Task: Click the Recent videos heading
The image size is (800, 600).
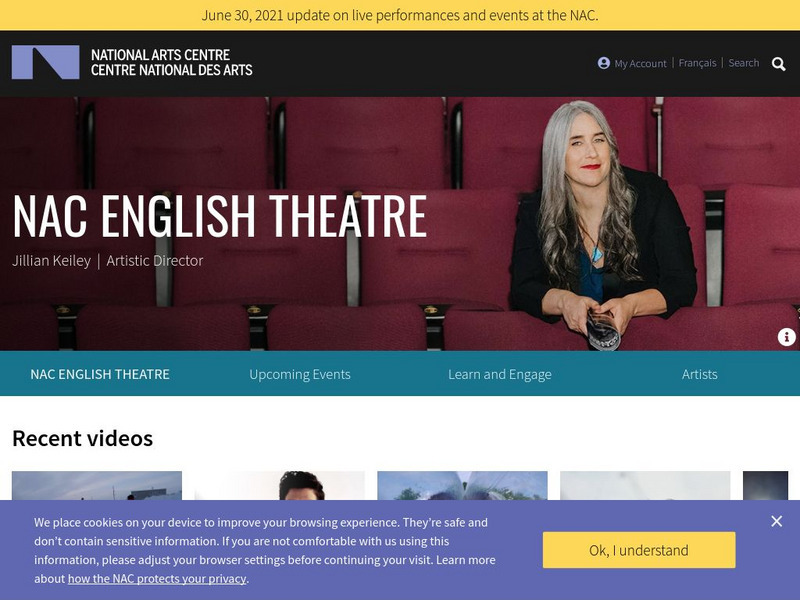Action: tap(83, 438)
